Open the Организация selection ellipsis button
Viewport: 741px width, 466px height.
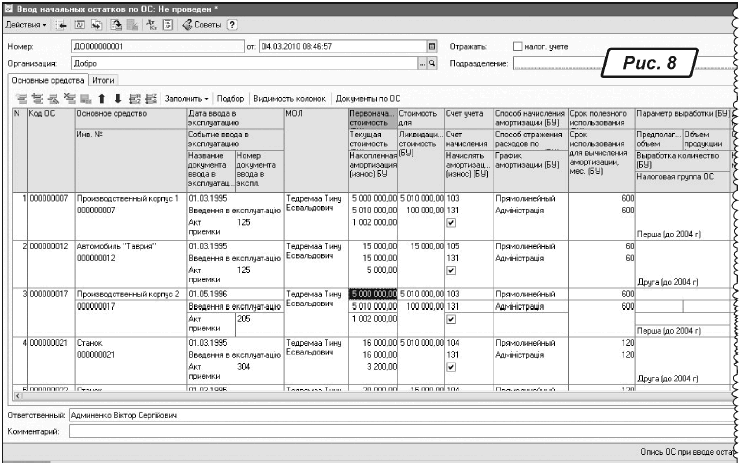click(422, 62)
